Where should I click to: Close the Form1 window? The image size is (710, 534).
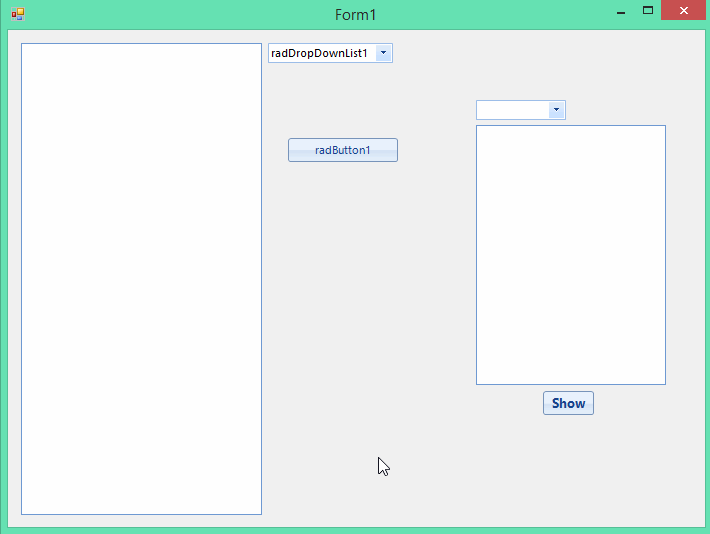[x=683, y=10]
